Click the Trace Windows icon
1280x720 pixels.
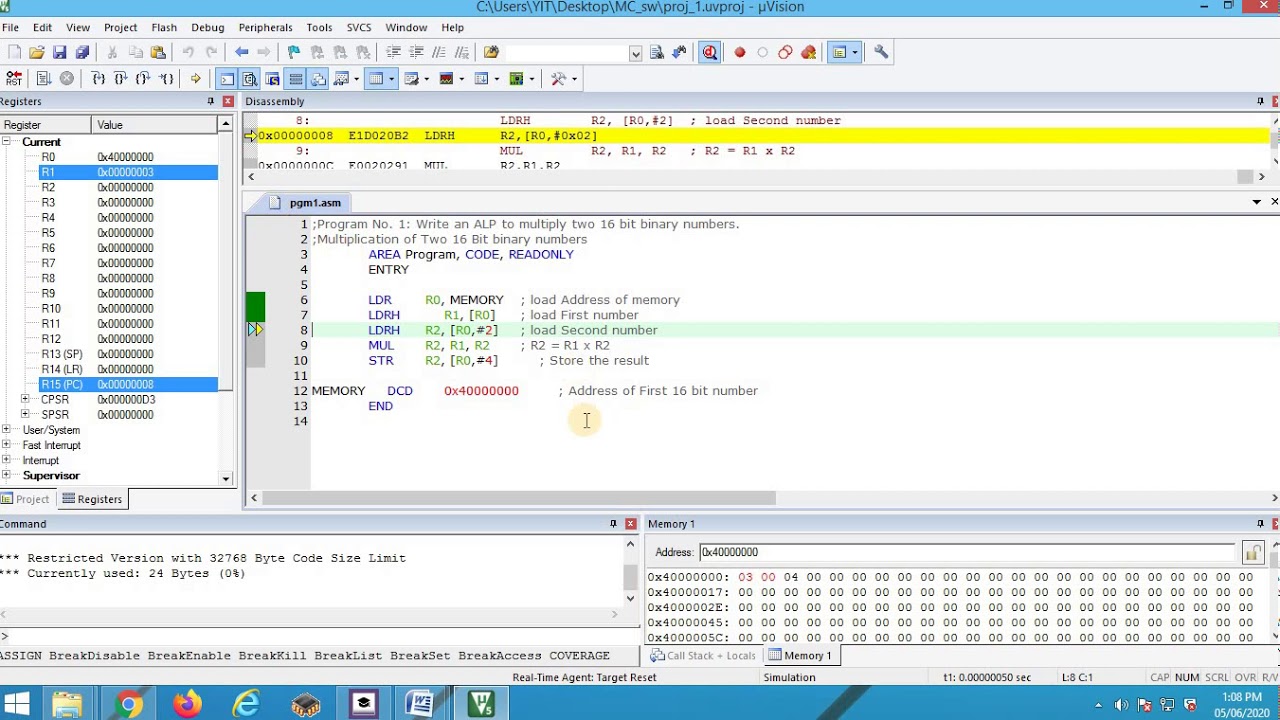point(481,78)
